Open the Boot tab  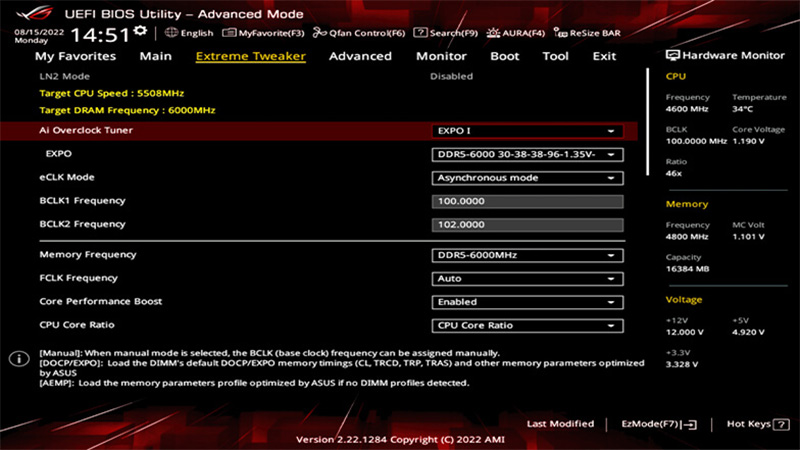[x=505, y=56]
